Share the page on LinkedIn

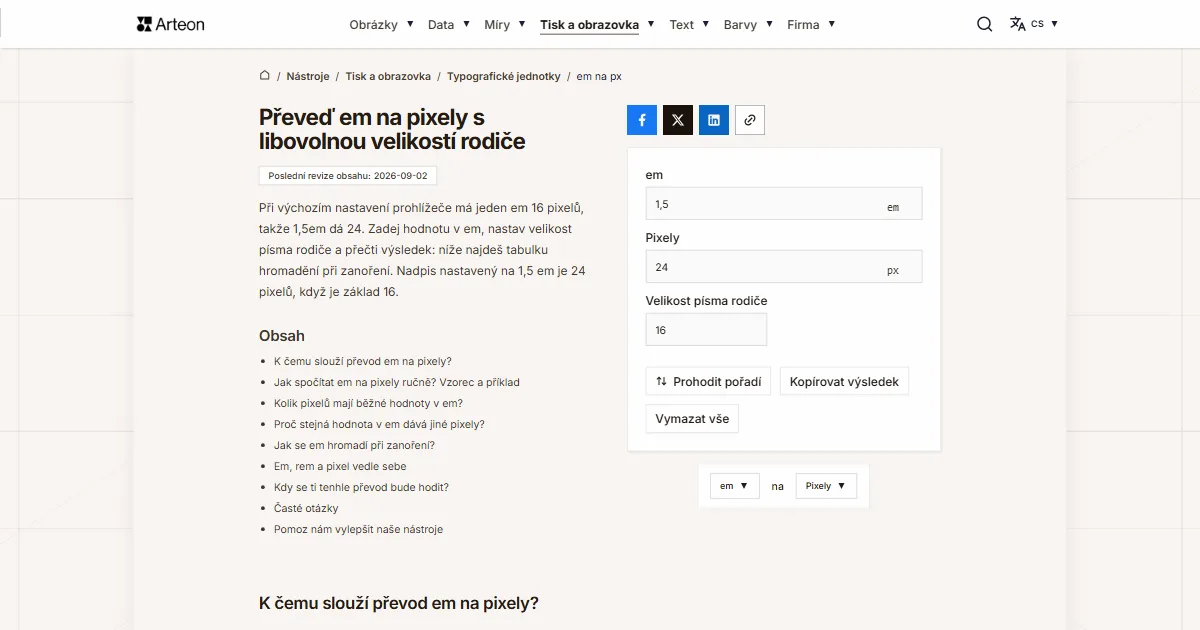(714, 120)
